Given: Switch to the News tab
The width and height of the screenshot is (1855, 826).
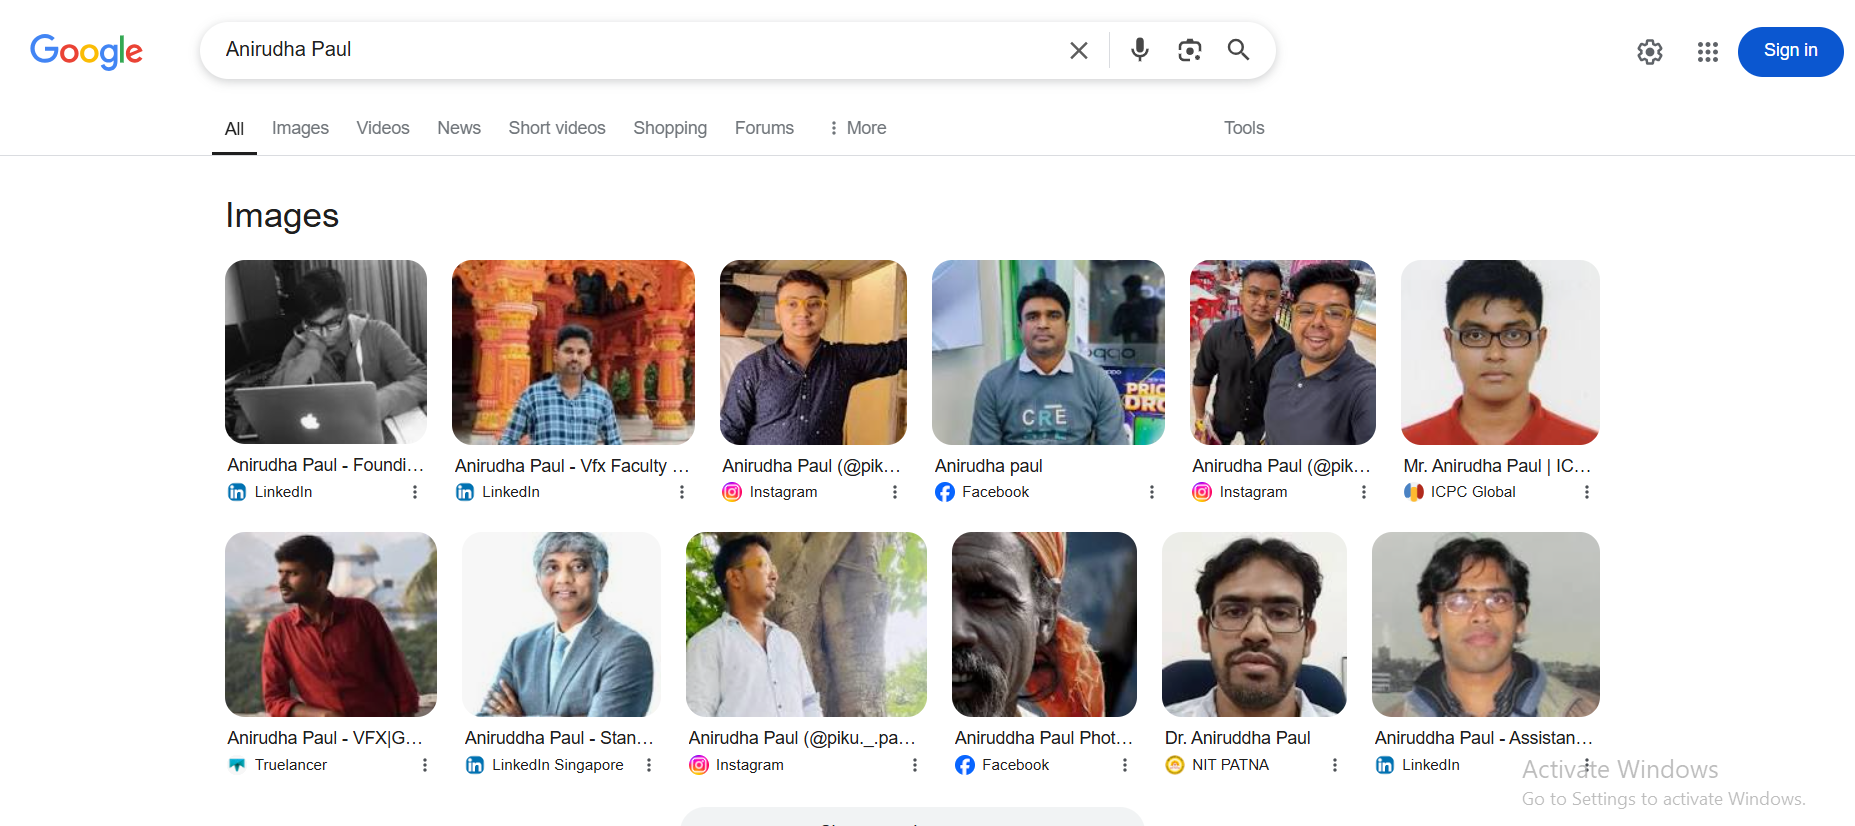Looking at the screenshot, I should 459,128.
